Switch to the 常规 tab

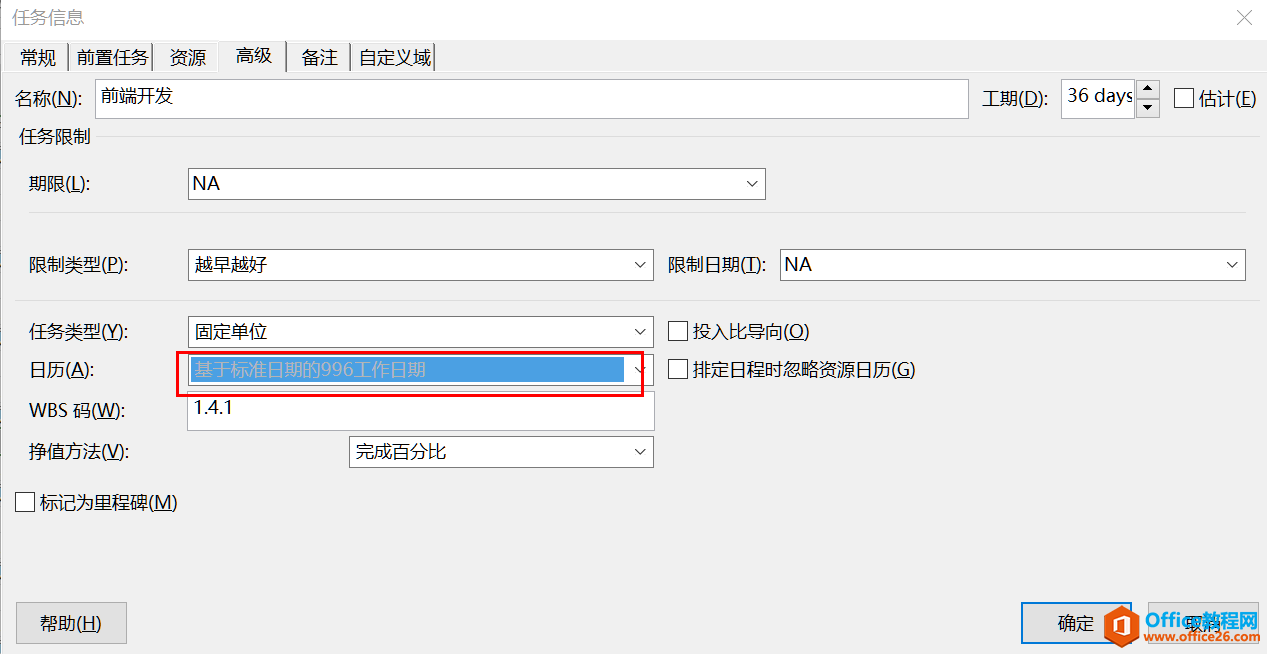[38, 58]
